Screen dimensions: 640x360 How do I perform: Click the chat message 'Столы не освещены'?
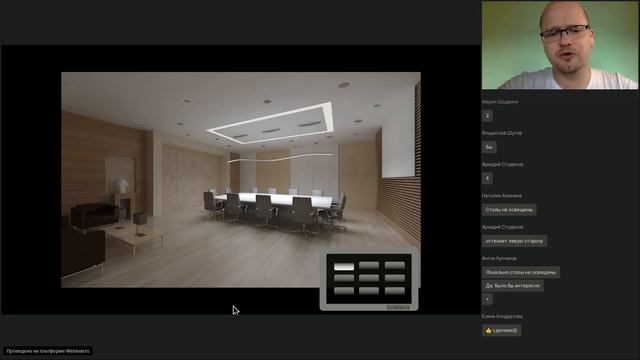click(509, 210)
